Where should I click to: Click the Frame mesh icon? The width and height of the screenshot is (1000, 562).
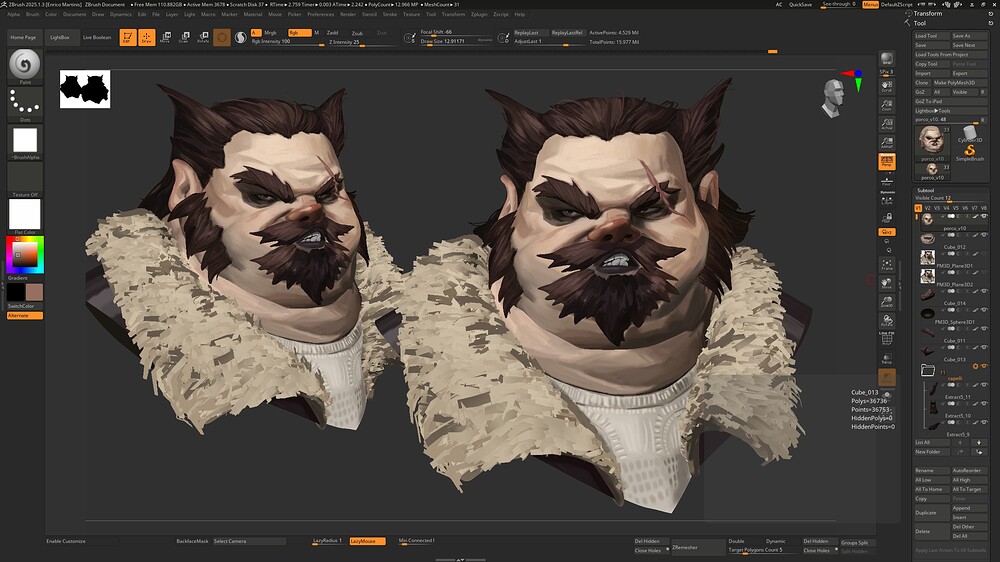886,265
